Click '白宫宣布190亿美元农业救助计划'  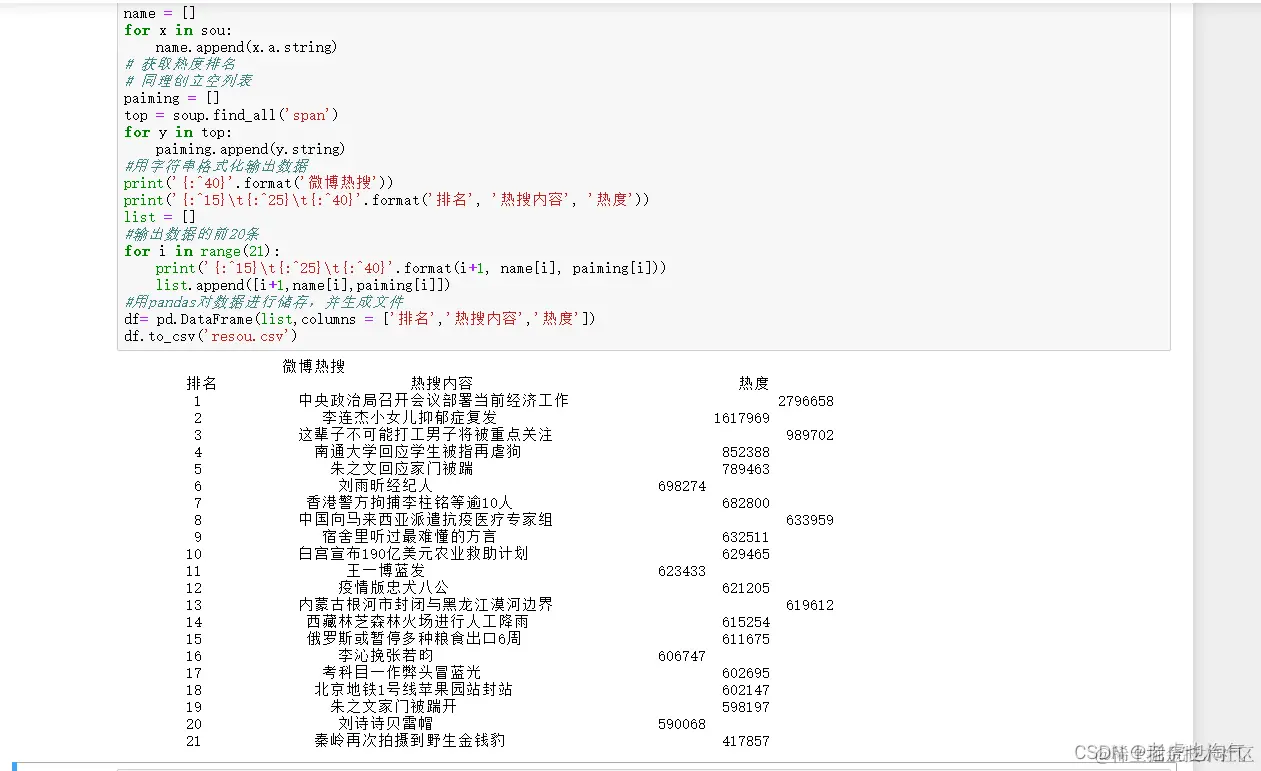pyautogui.click(x=414, y=553)
